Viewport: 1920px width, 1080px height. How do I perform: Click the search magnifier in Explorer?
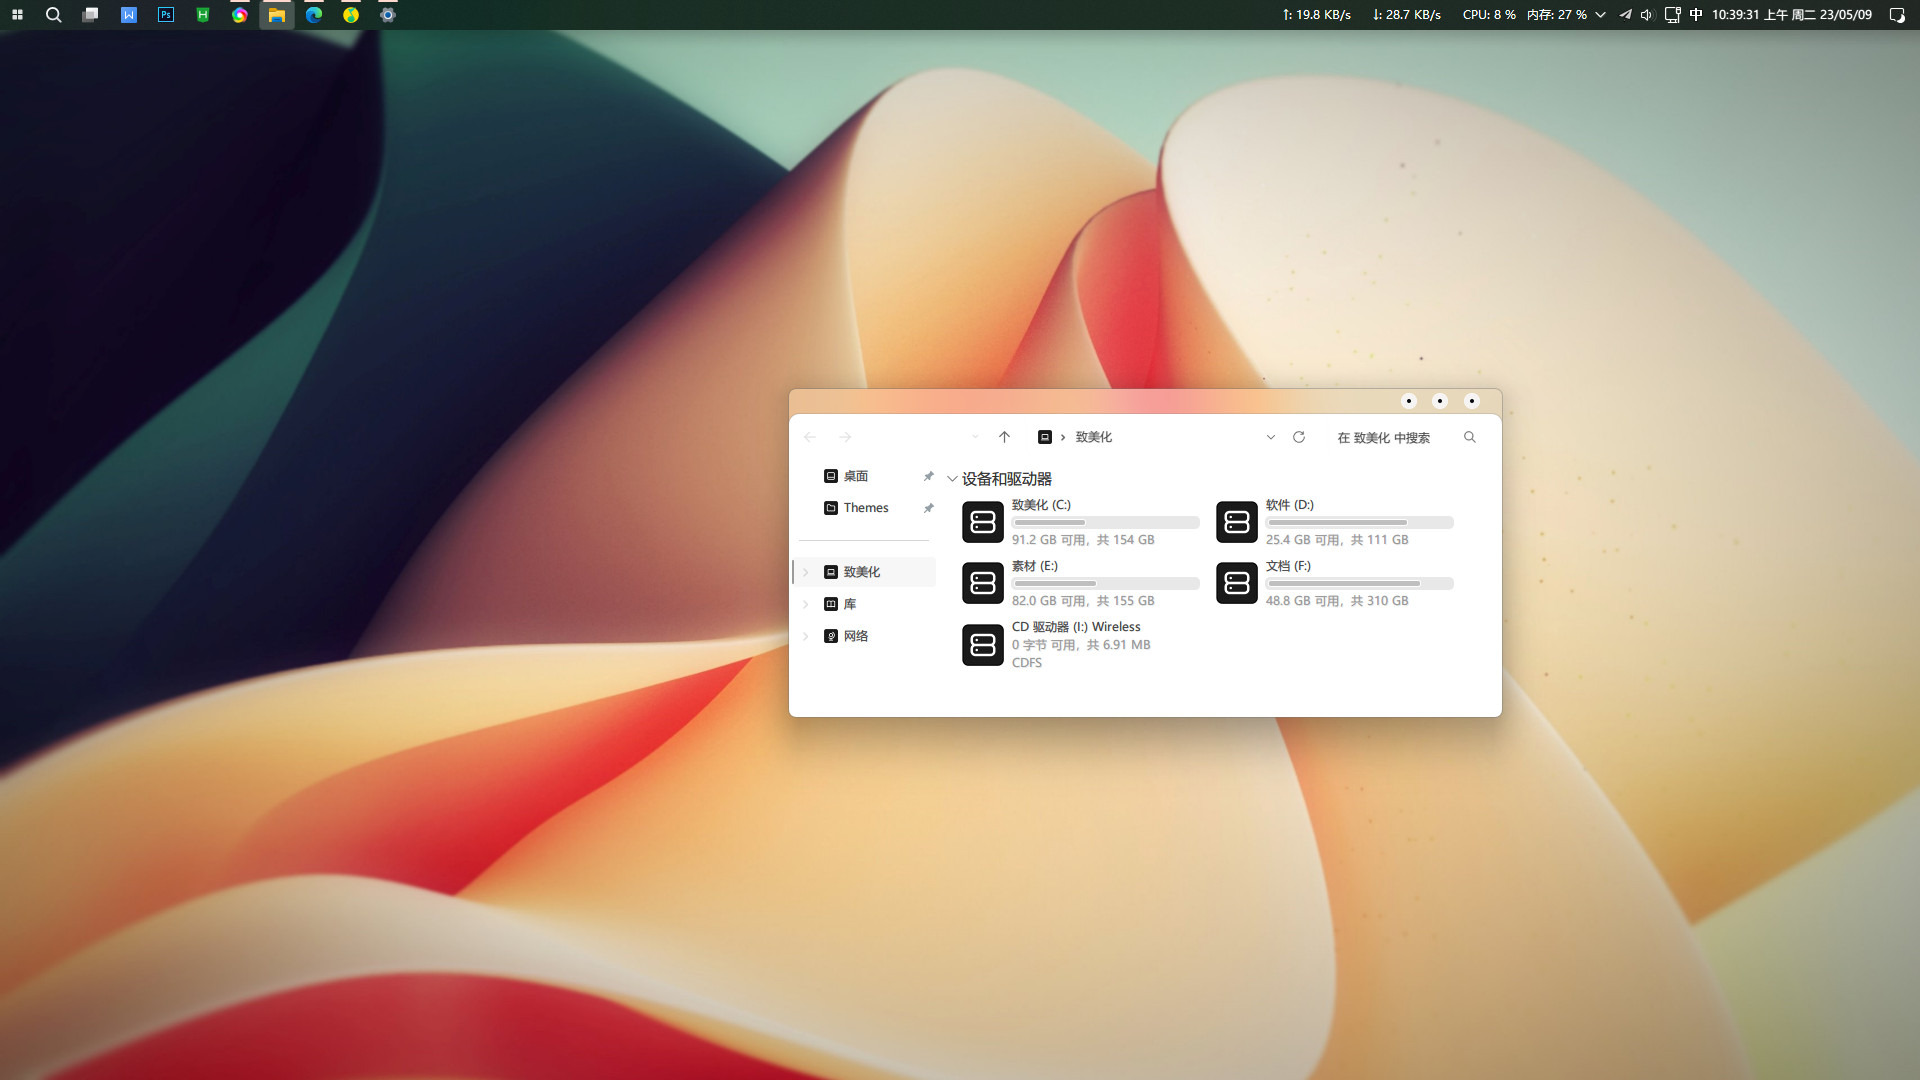pos(1469,437)
